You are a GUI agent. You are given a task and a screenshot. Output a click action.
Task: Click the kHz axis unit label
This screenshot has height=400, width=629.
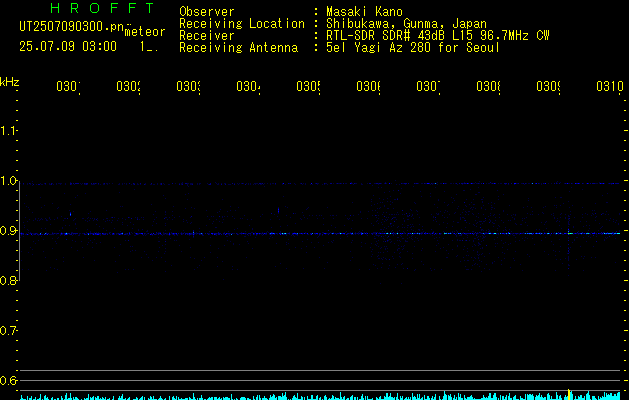coord(10,82)
